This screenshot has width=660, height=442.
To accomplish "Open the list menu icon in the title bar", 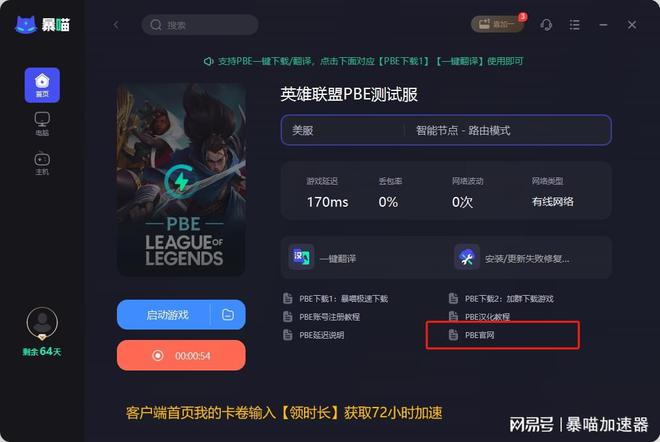I will pos(575,25).
